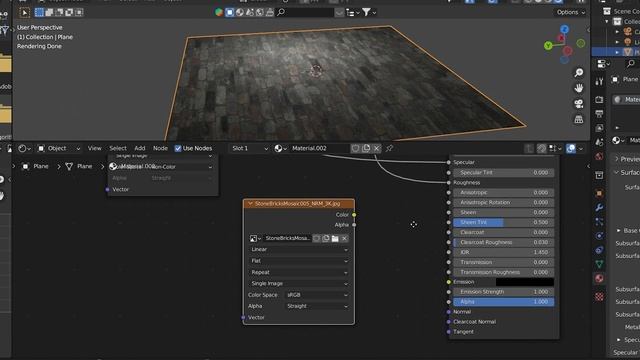Image resolution: width=640 pixels, height=360 pixels.
Task: Toggle fake user shield for Material.002
Action: pos(356,149)
